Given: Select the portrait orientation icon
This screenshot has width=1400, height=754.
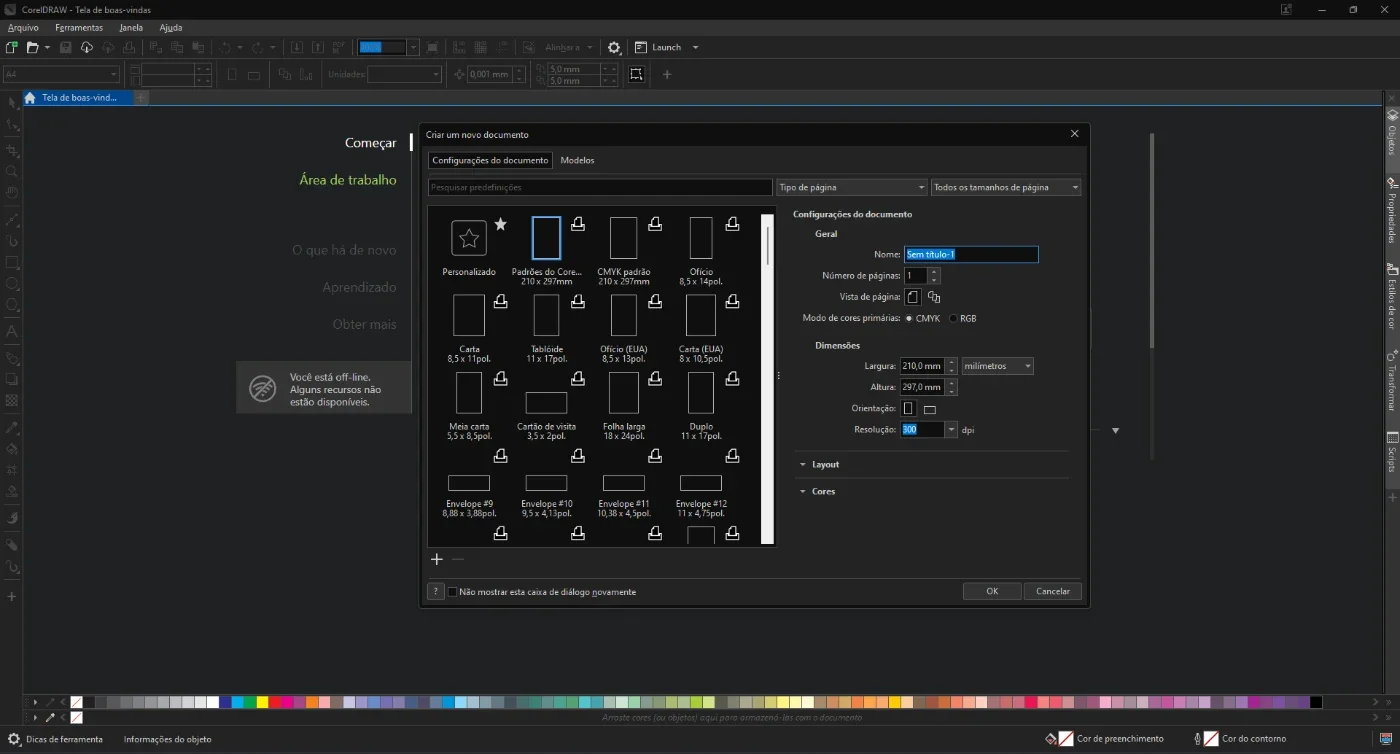Looking at the screenshot, I should pyautogui.click(x=909, y=409).
